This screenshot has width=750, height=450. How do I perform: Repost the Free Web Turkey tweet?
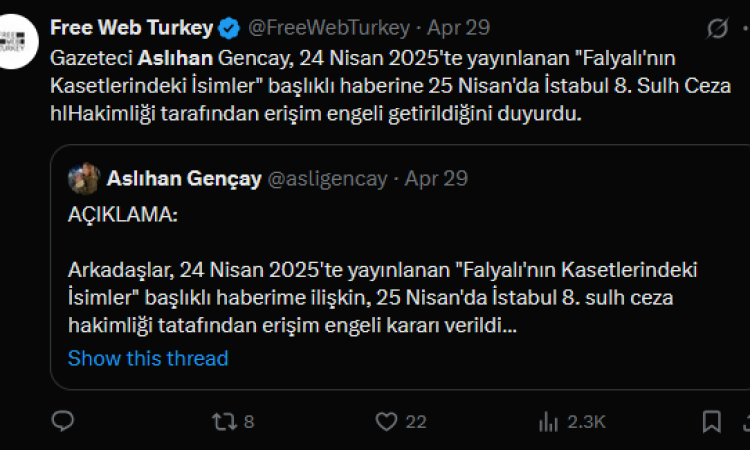click(225, 421)
